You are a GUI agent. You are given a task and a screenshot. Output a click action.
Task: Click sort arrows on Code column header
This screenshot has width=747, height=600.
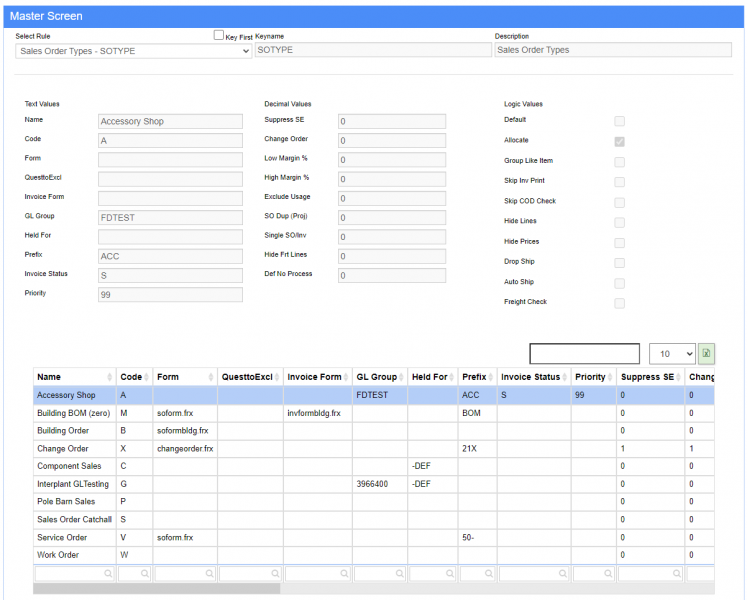coord(148,377)
